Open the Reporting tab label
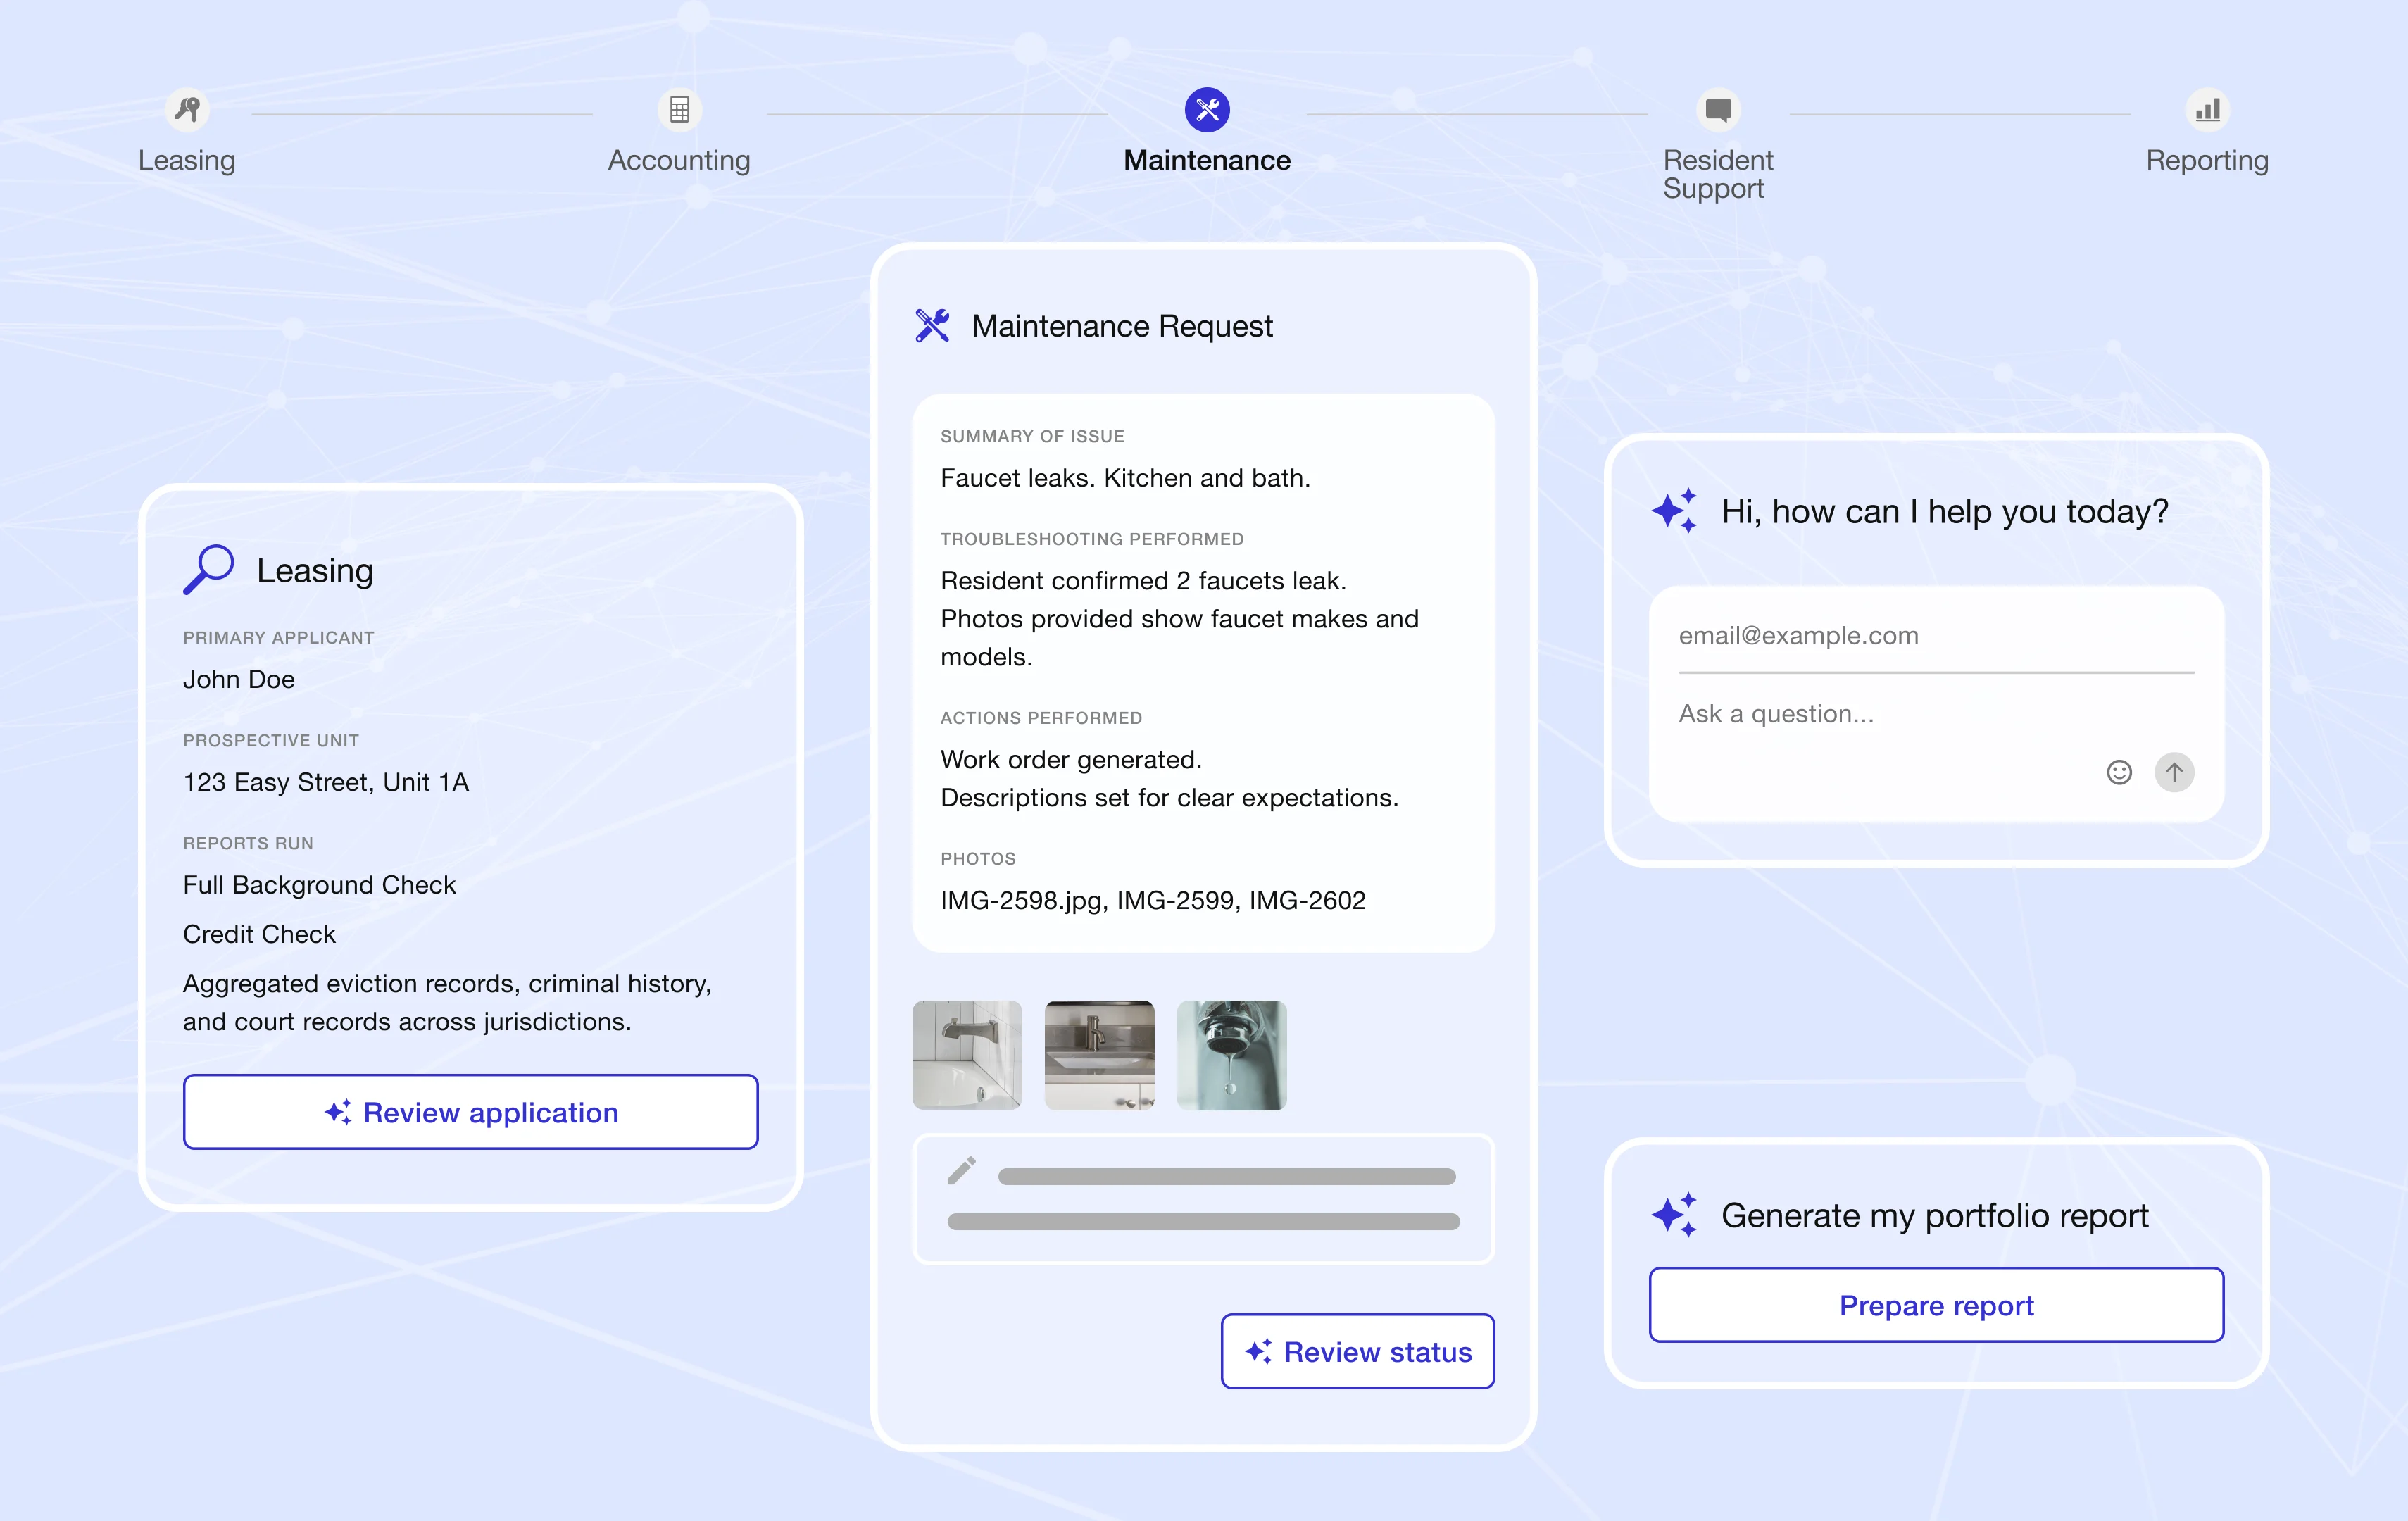The width and height of the screenshot is (2408, 1521). (x=2207, y=160)
